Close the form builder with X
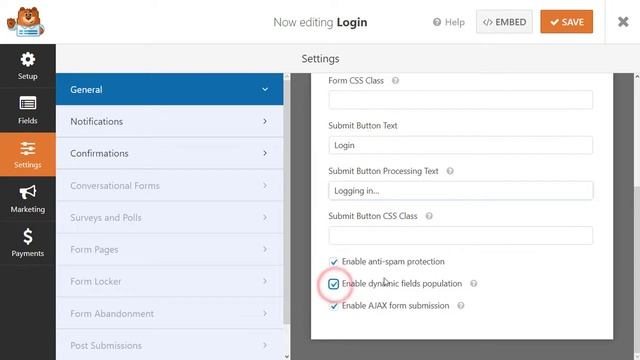The width and height of the screenshot is (640, 360). tap(623, 22)
